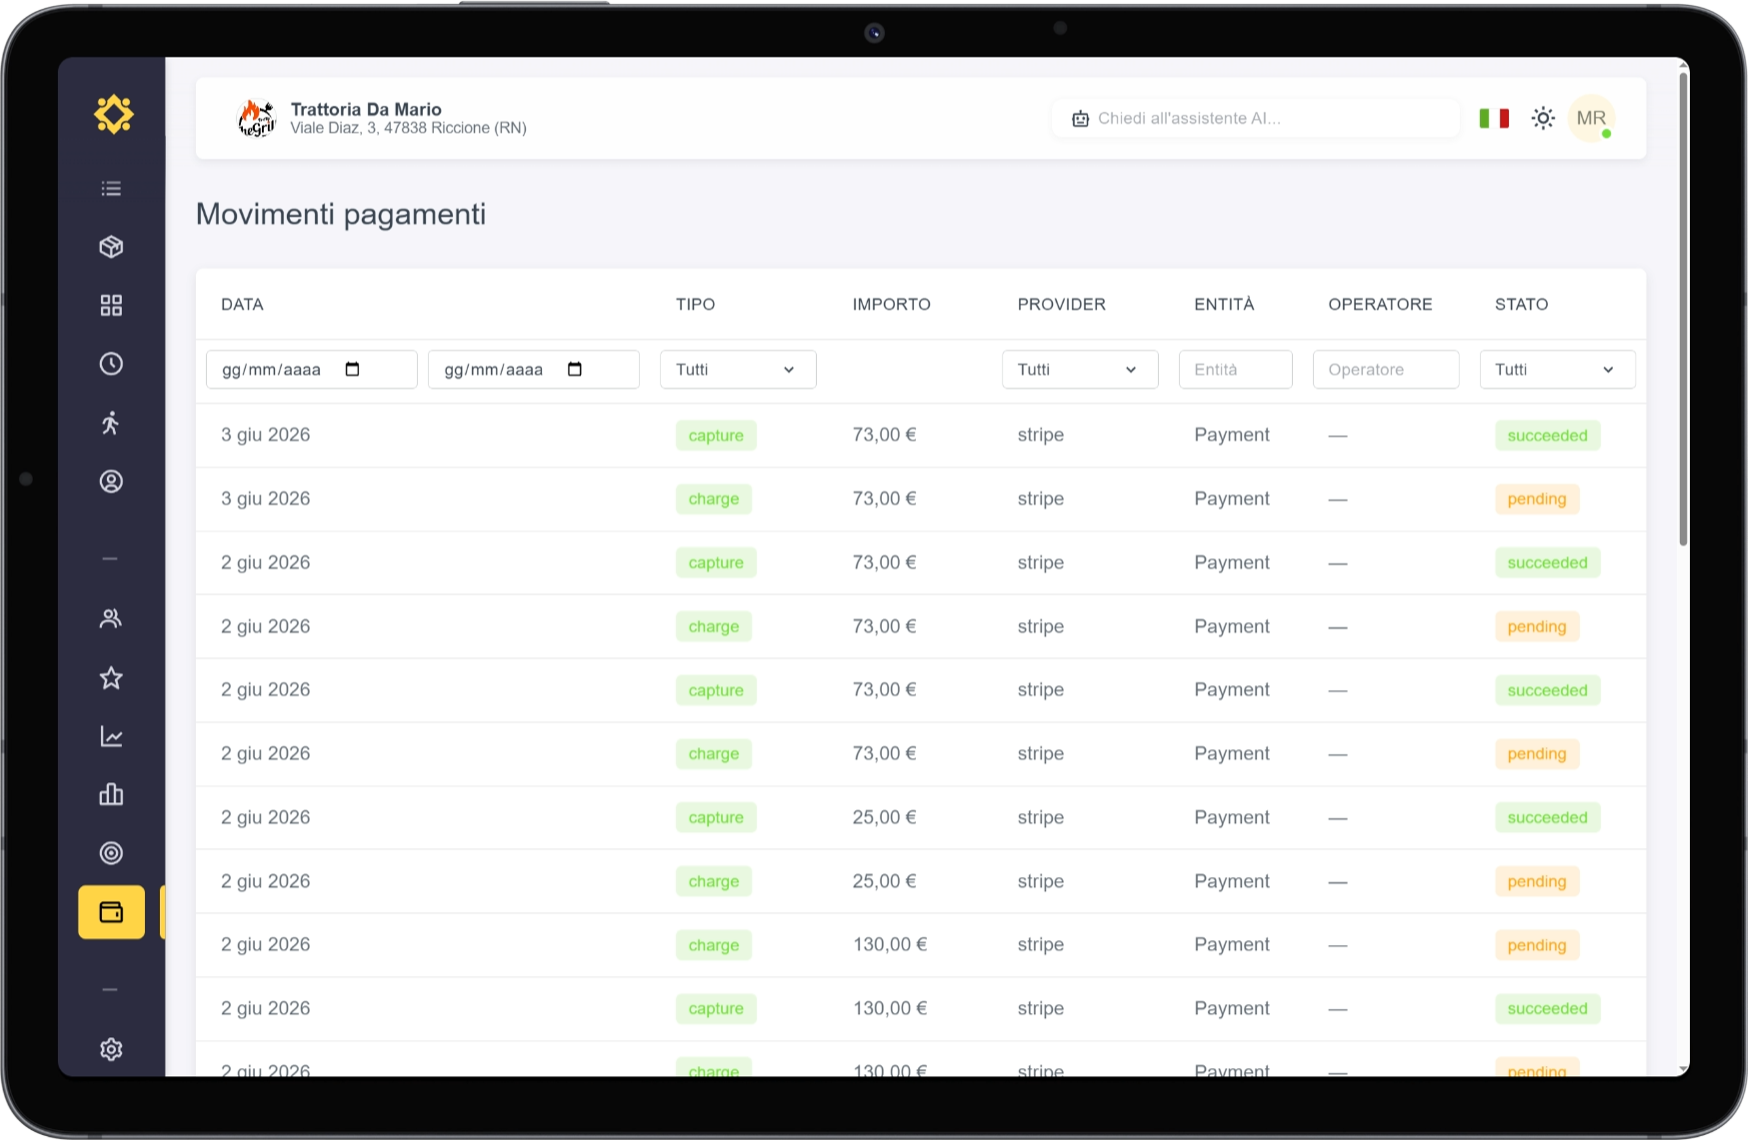The height and width of the screenshot is (1140, 1748).
Task: Open the grid dashboard sidebar icon
Action: tap(111, 305)
